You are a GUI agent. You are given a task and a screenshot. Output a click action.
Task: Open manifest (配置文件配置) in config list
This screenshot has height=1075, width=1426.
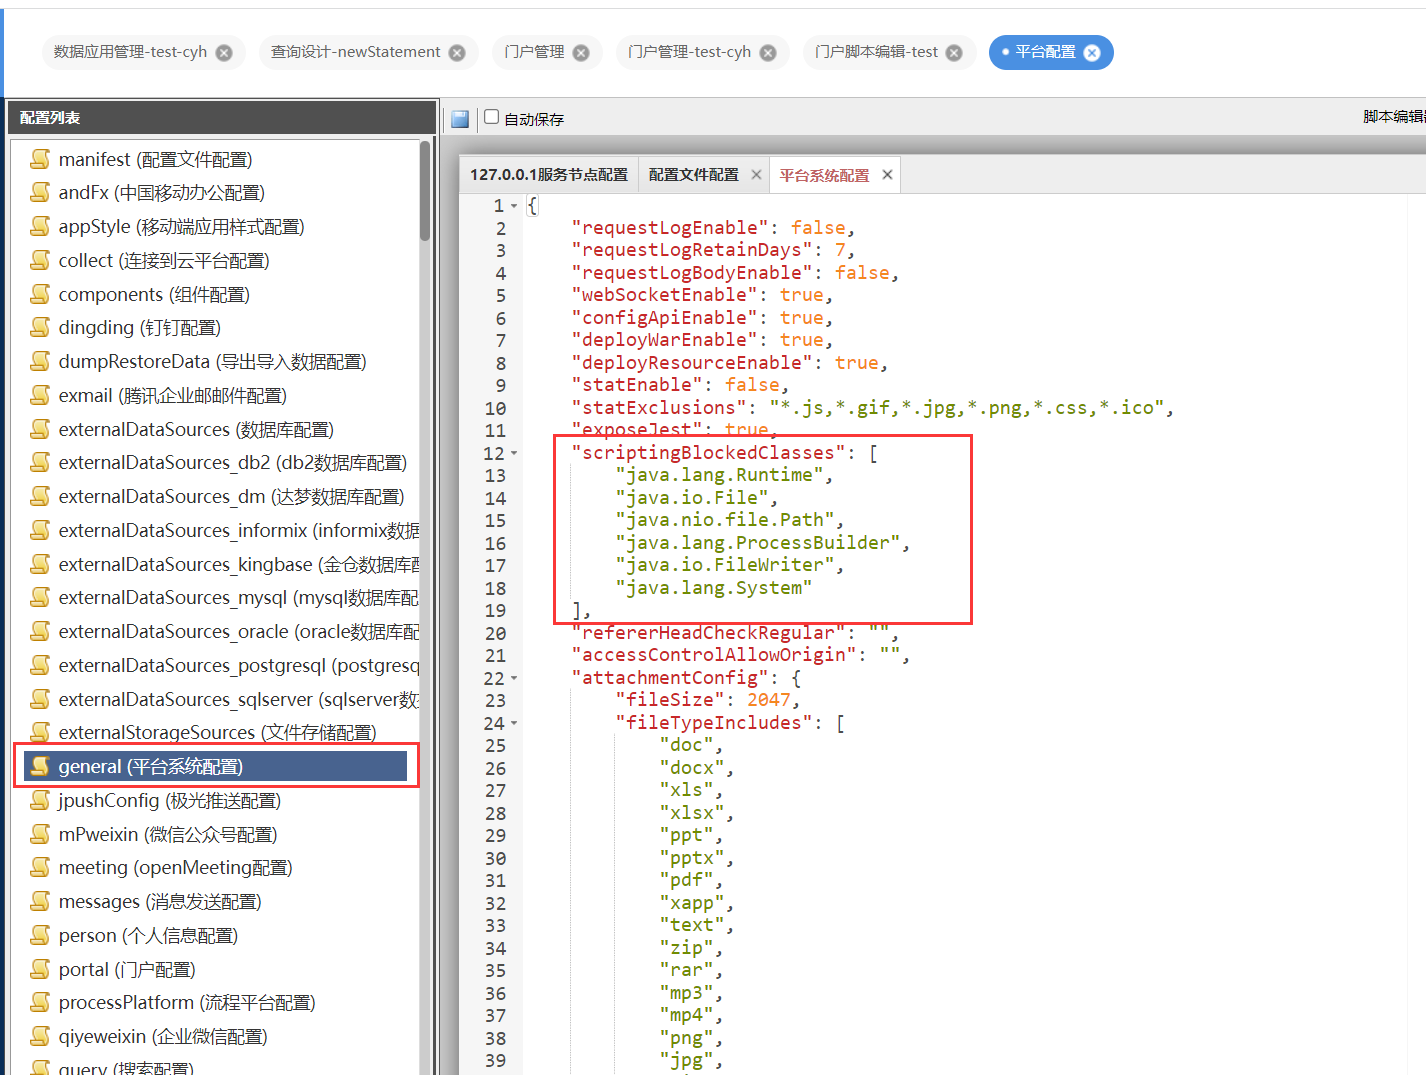[155, 159]
